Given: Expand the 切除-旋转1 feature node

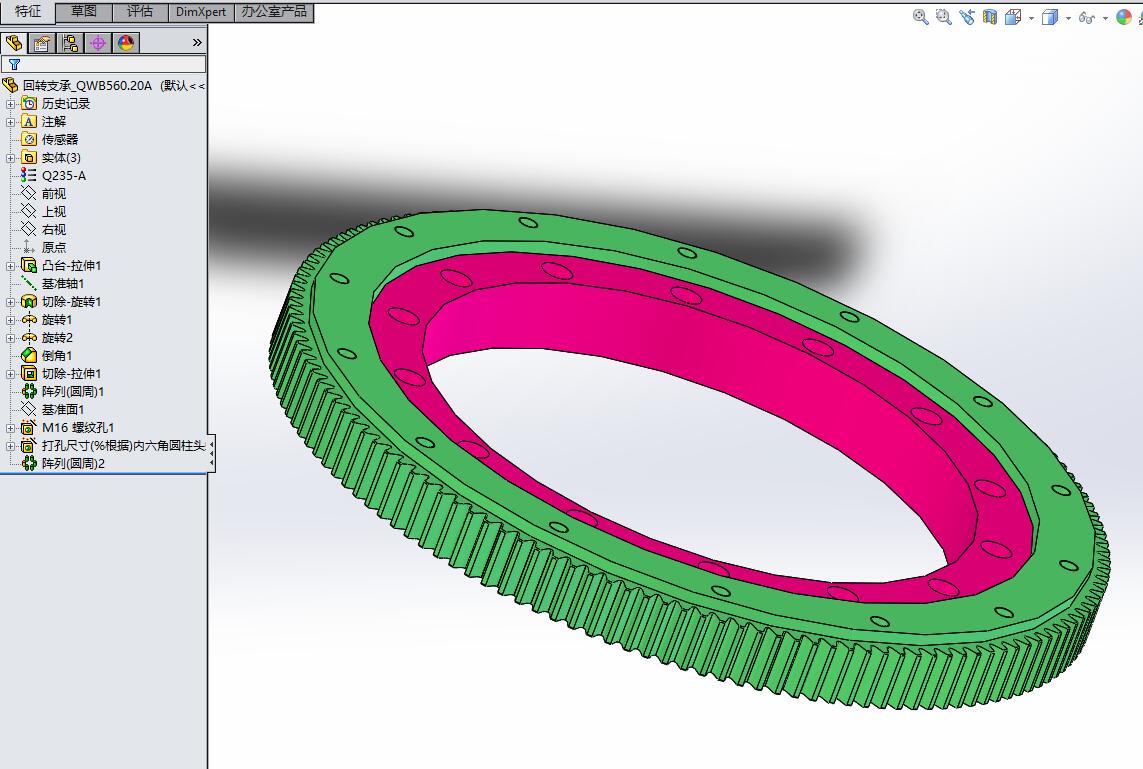Looking at the screenshot, I should tap(10, 302).
